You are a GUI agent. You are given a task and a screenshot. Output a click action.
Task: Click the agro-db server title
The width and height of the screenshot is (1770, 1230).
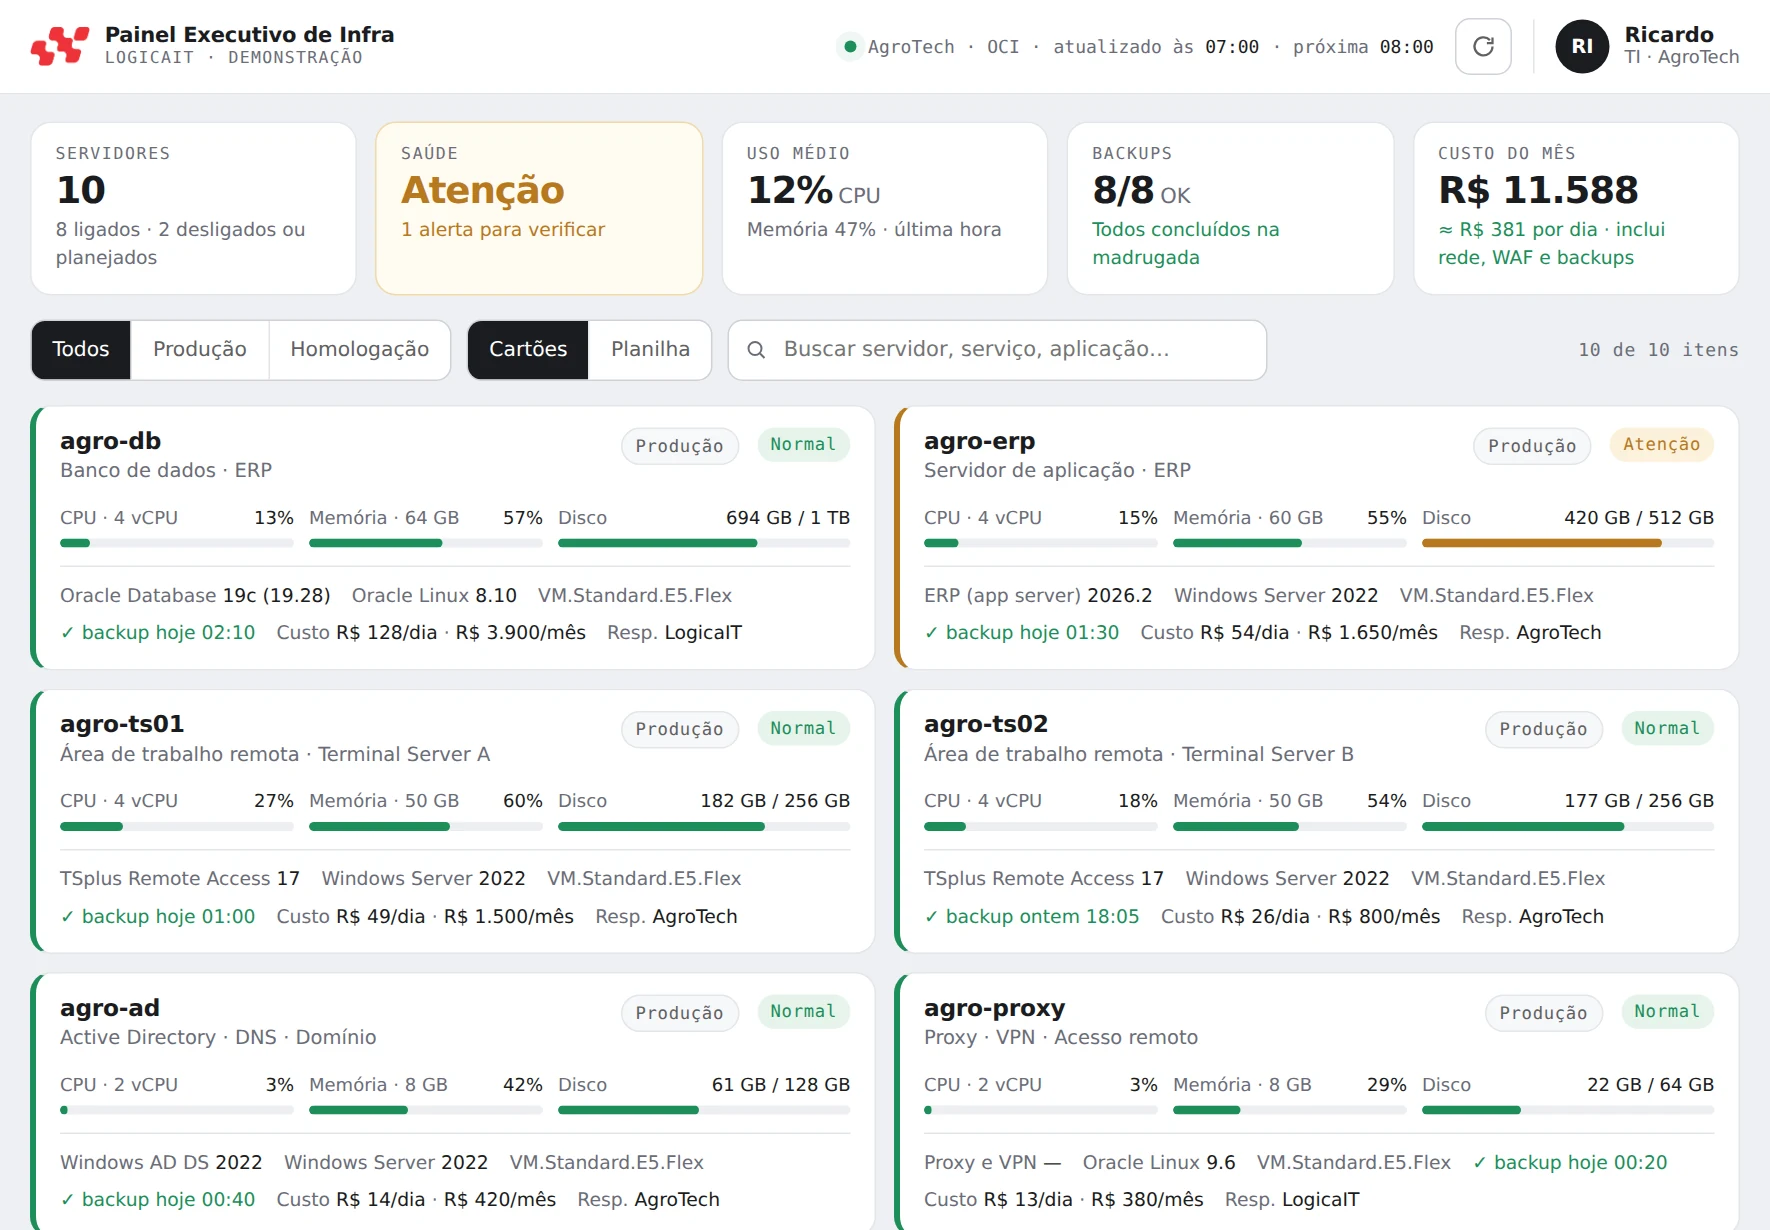pos(110,441)
